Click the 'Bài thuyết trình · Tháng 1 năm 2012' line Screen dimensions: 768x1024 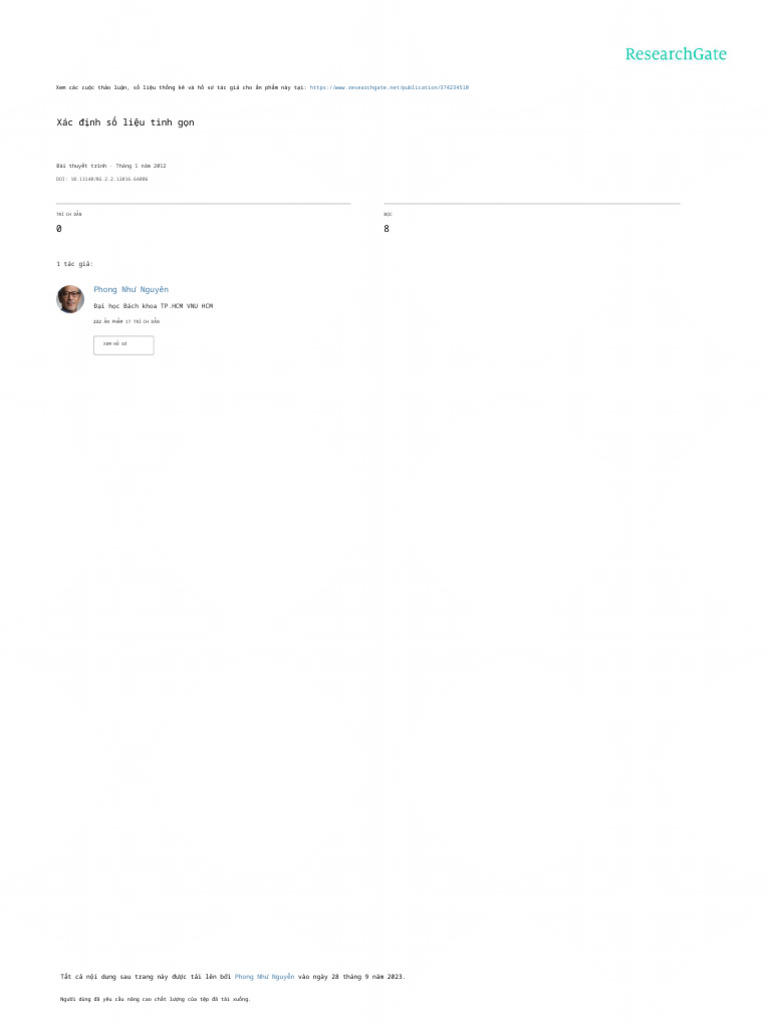[x=111, y=166]
